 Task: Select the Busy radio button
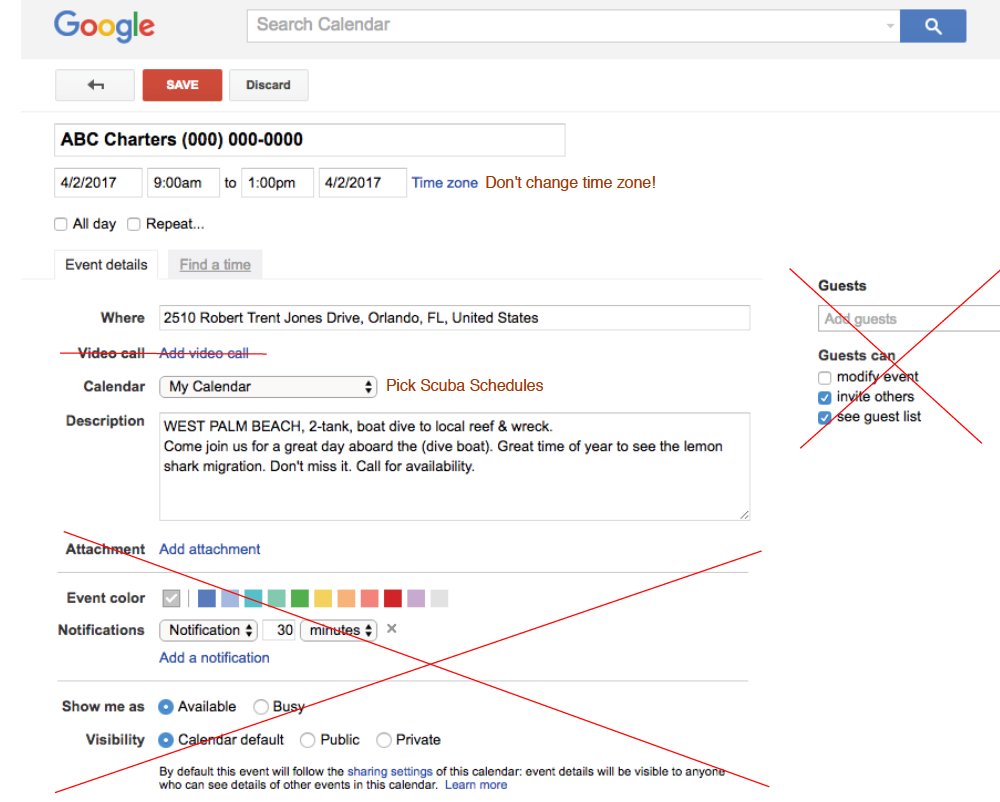(x=261, y=707)
